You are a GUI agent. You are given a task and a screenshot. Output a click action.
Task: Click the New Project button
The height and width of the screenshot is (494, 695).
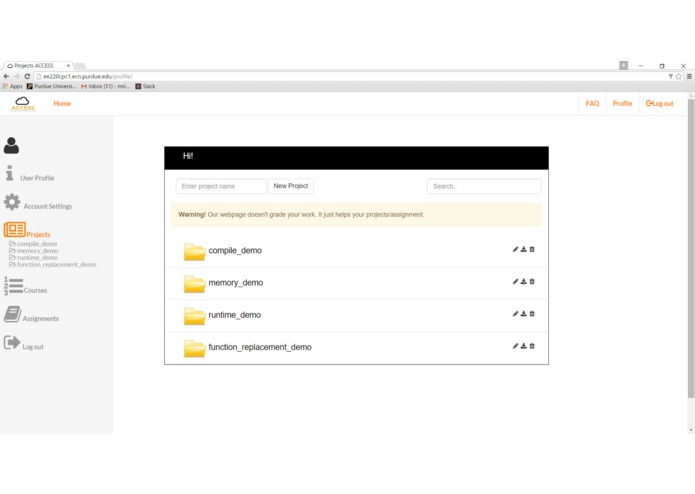point(291,186)
